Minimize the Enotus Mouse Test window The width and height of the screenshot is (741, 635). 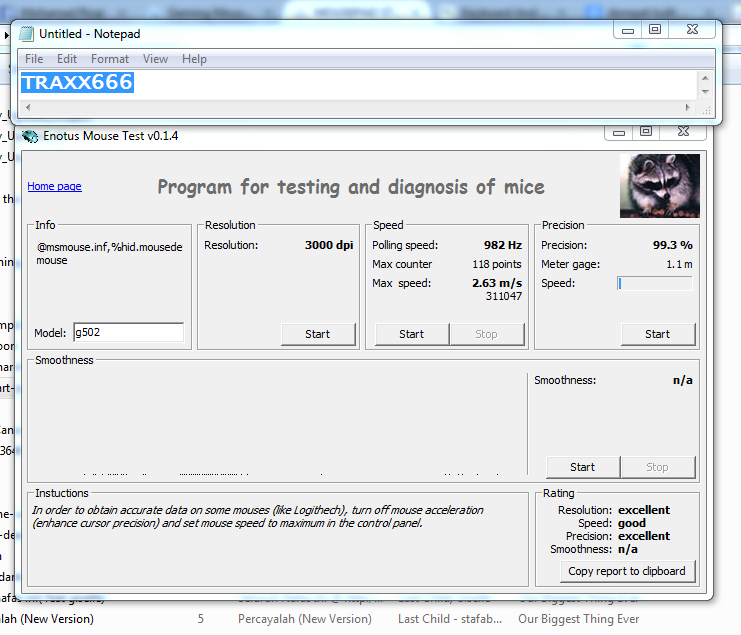pos(616,132)
